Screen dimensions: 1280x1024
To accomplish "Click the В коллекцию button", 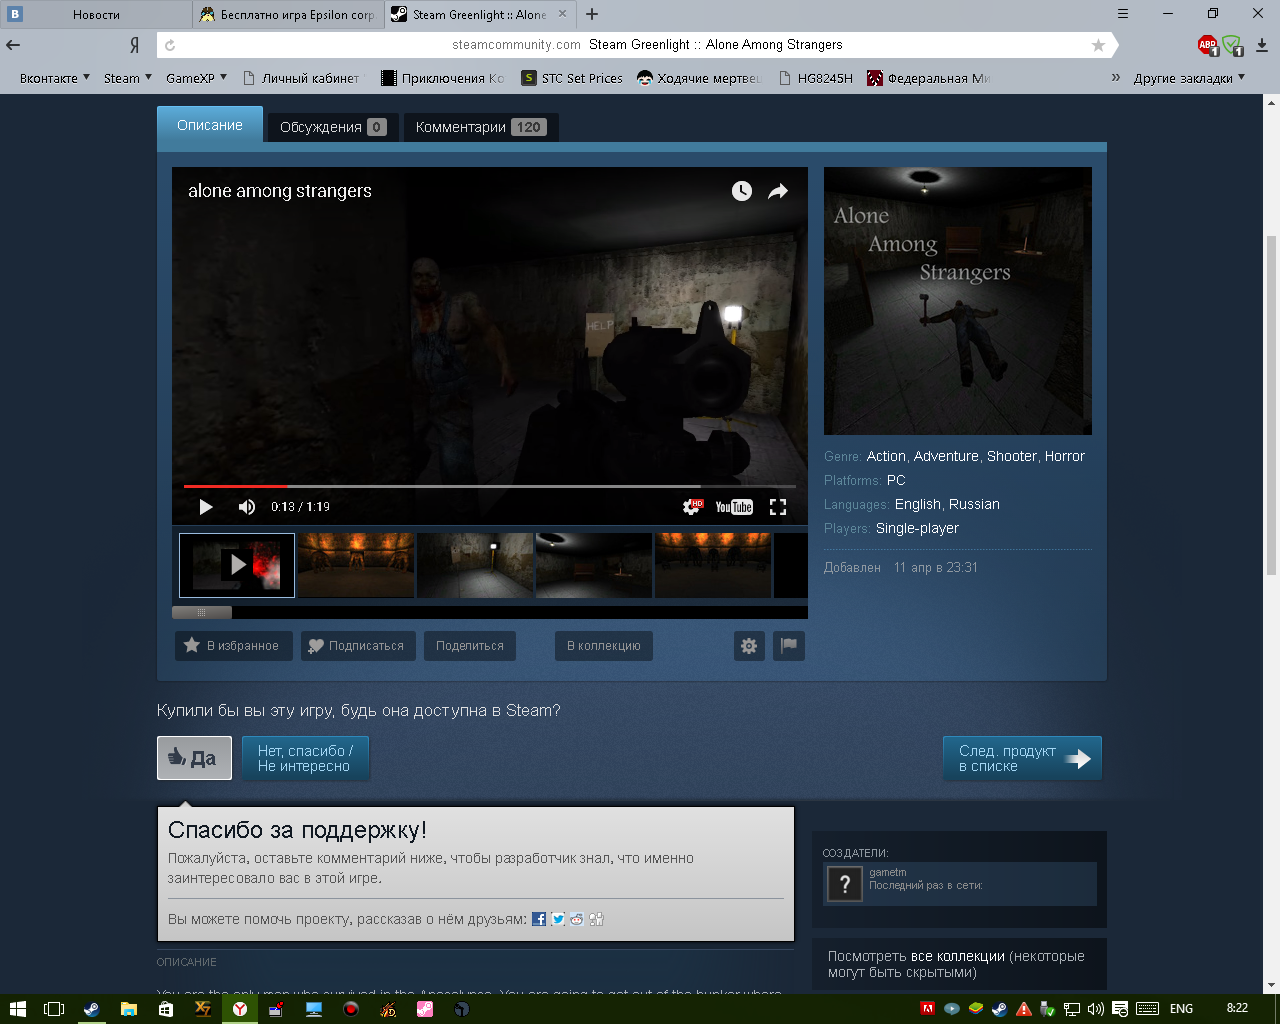I will 604,646.
